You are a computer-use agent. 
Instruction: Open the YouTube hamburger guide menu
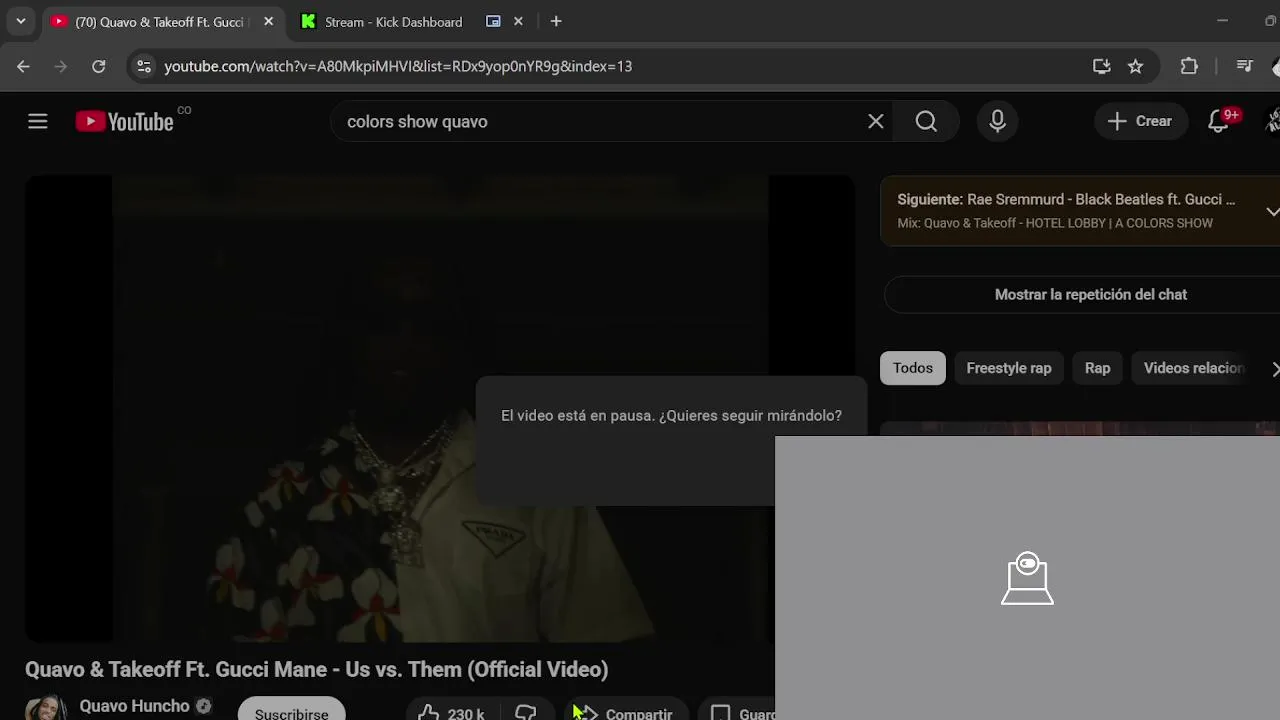point(38,122)
